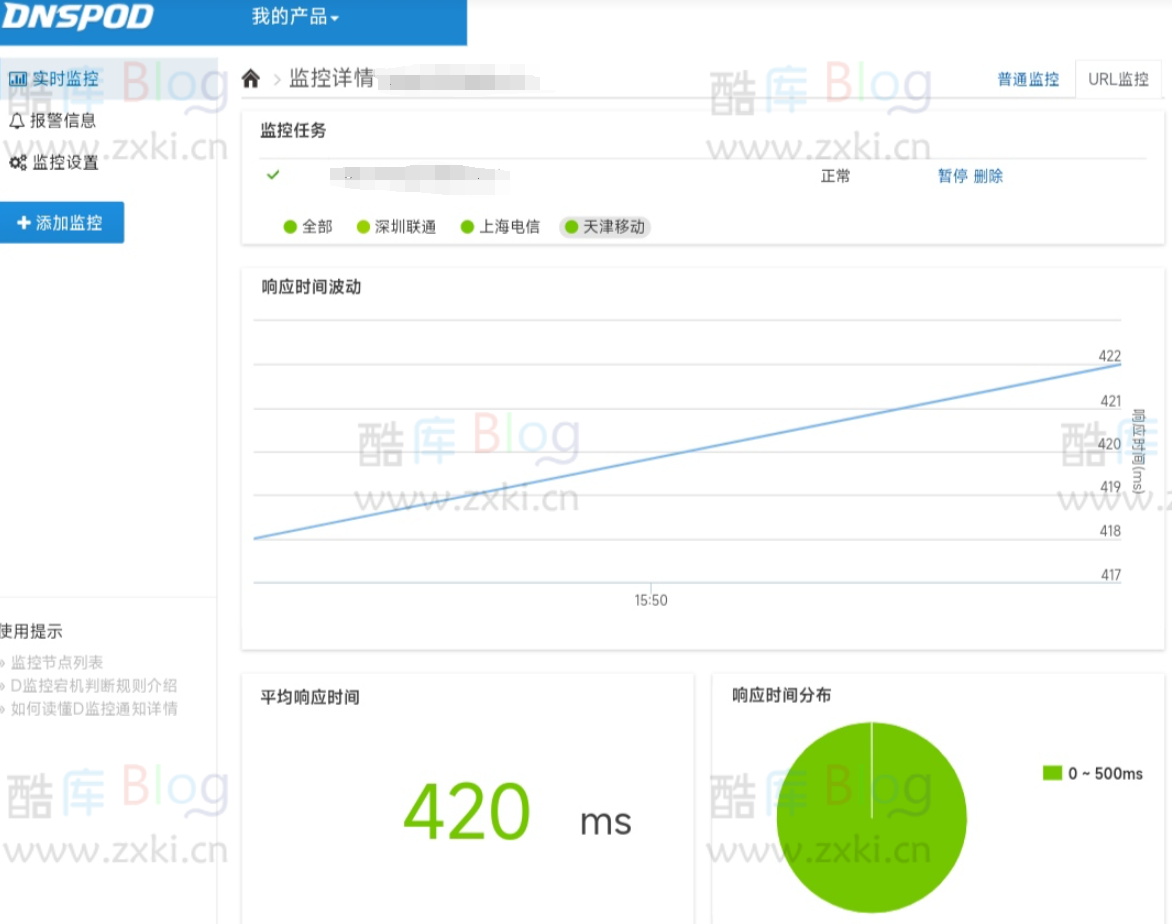Open 监控设置 via the gears icon
This screenshot has height=924, width=1172.
coord(16,160)
